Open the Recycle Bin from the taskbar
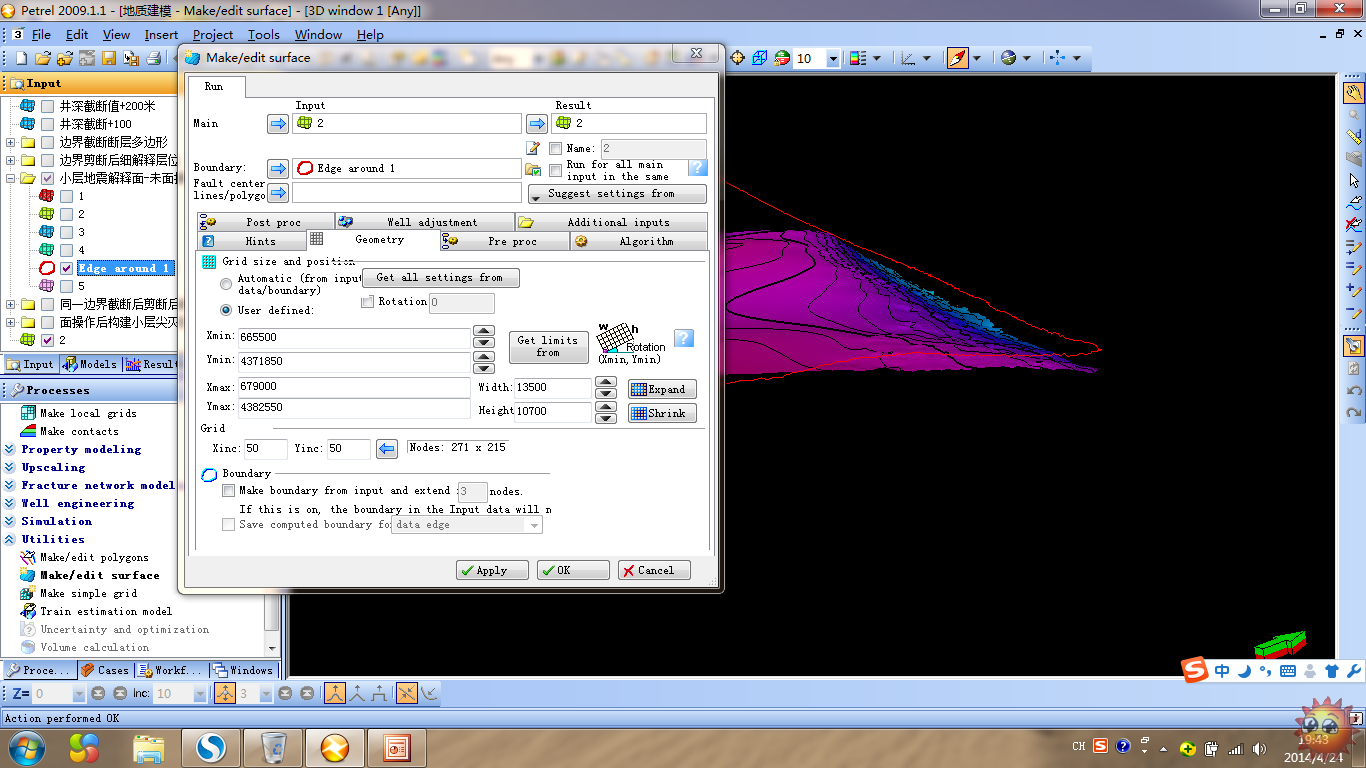 tap(272, 747)
